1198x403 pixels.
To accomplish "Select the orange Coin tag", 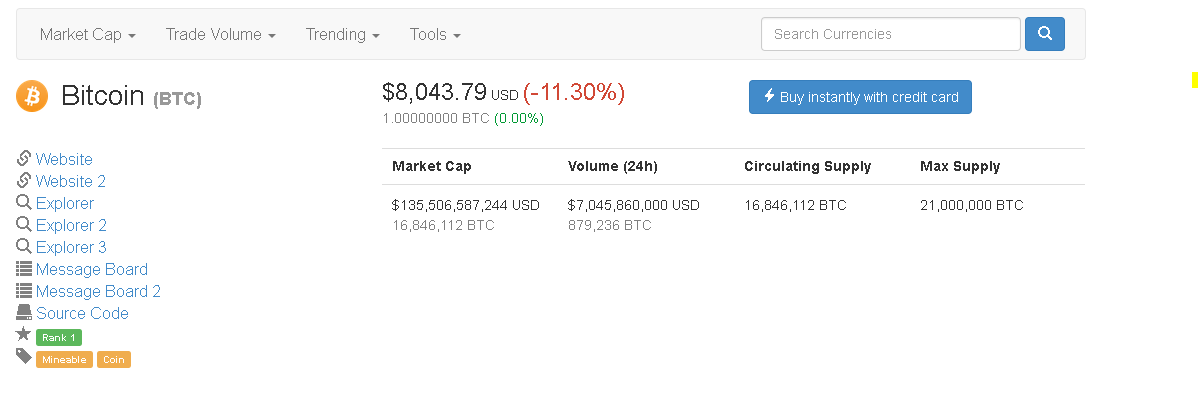I will pyautogui.click(x=114, y=359).
